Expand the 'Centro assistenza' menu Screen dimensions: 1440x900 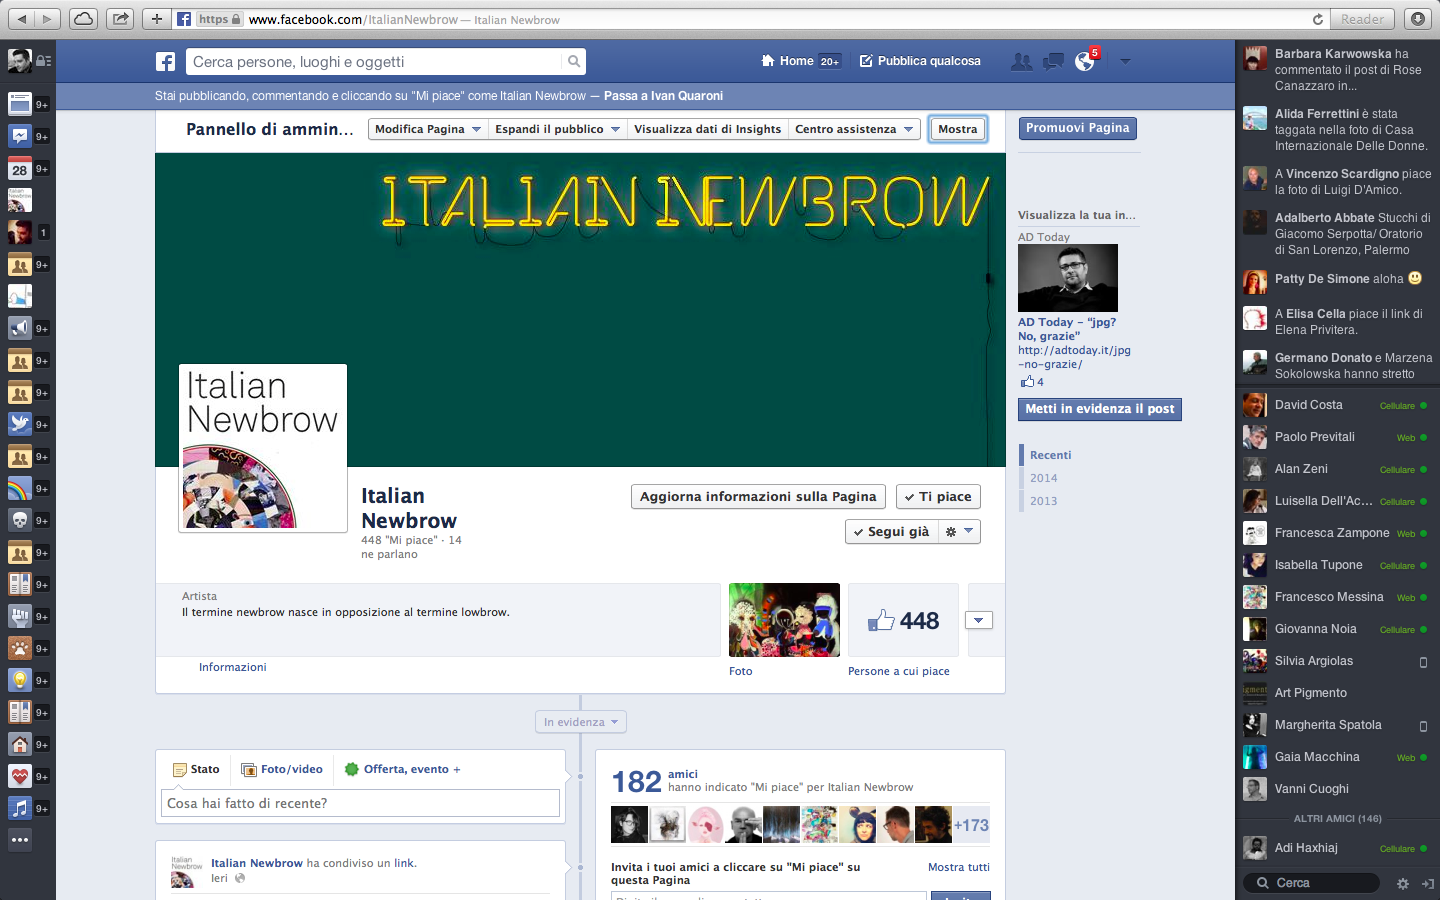(854, 129)
